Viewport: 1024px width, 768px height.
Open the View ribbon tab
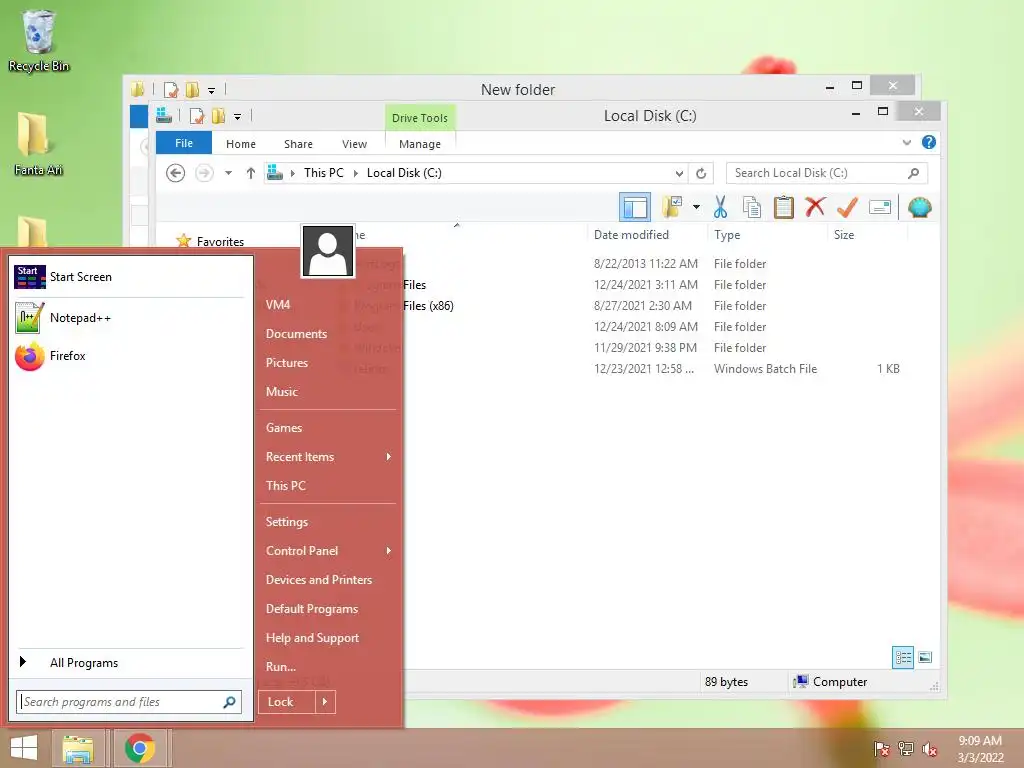click(354, 144)
